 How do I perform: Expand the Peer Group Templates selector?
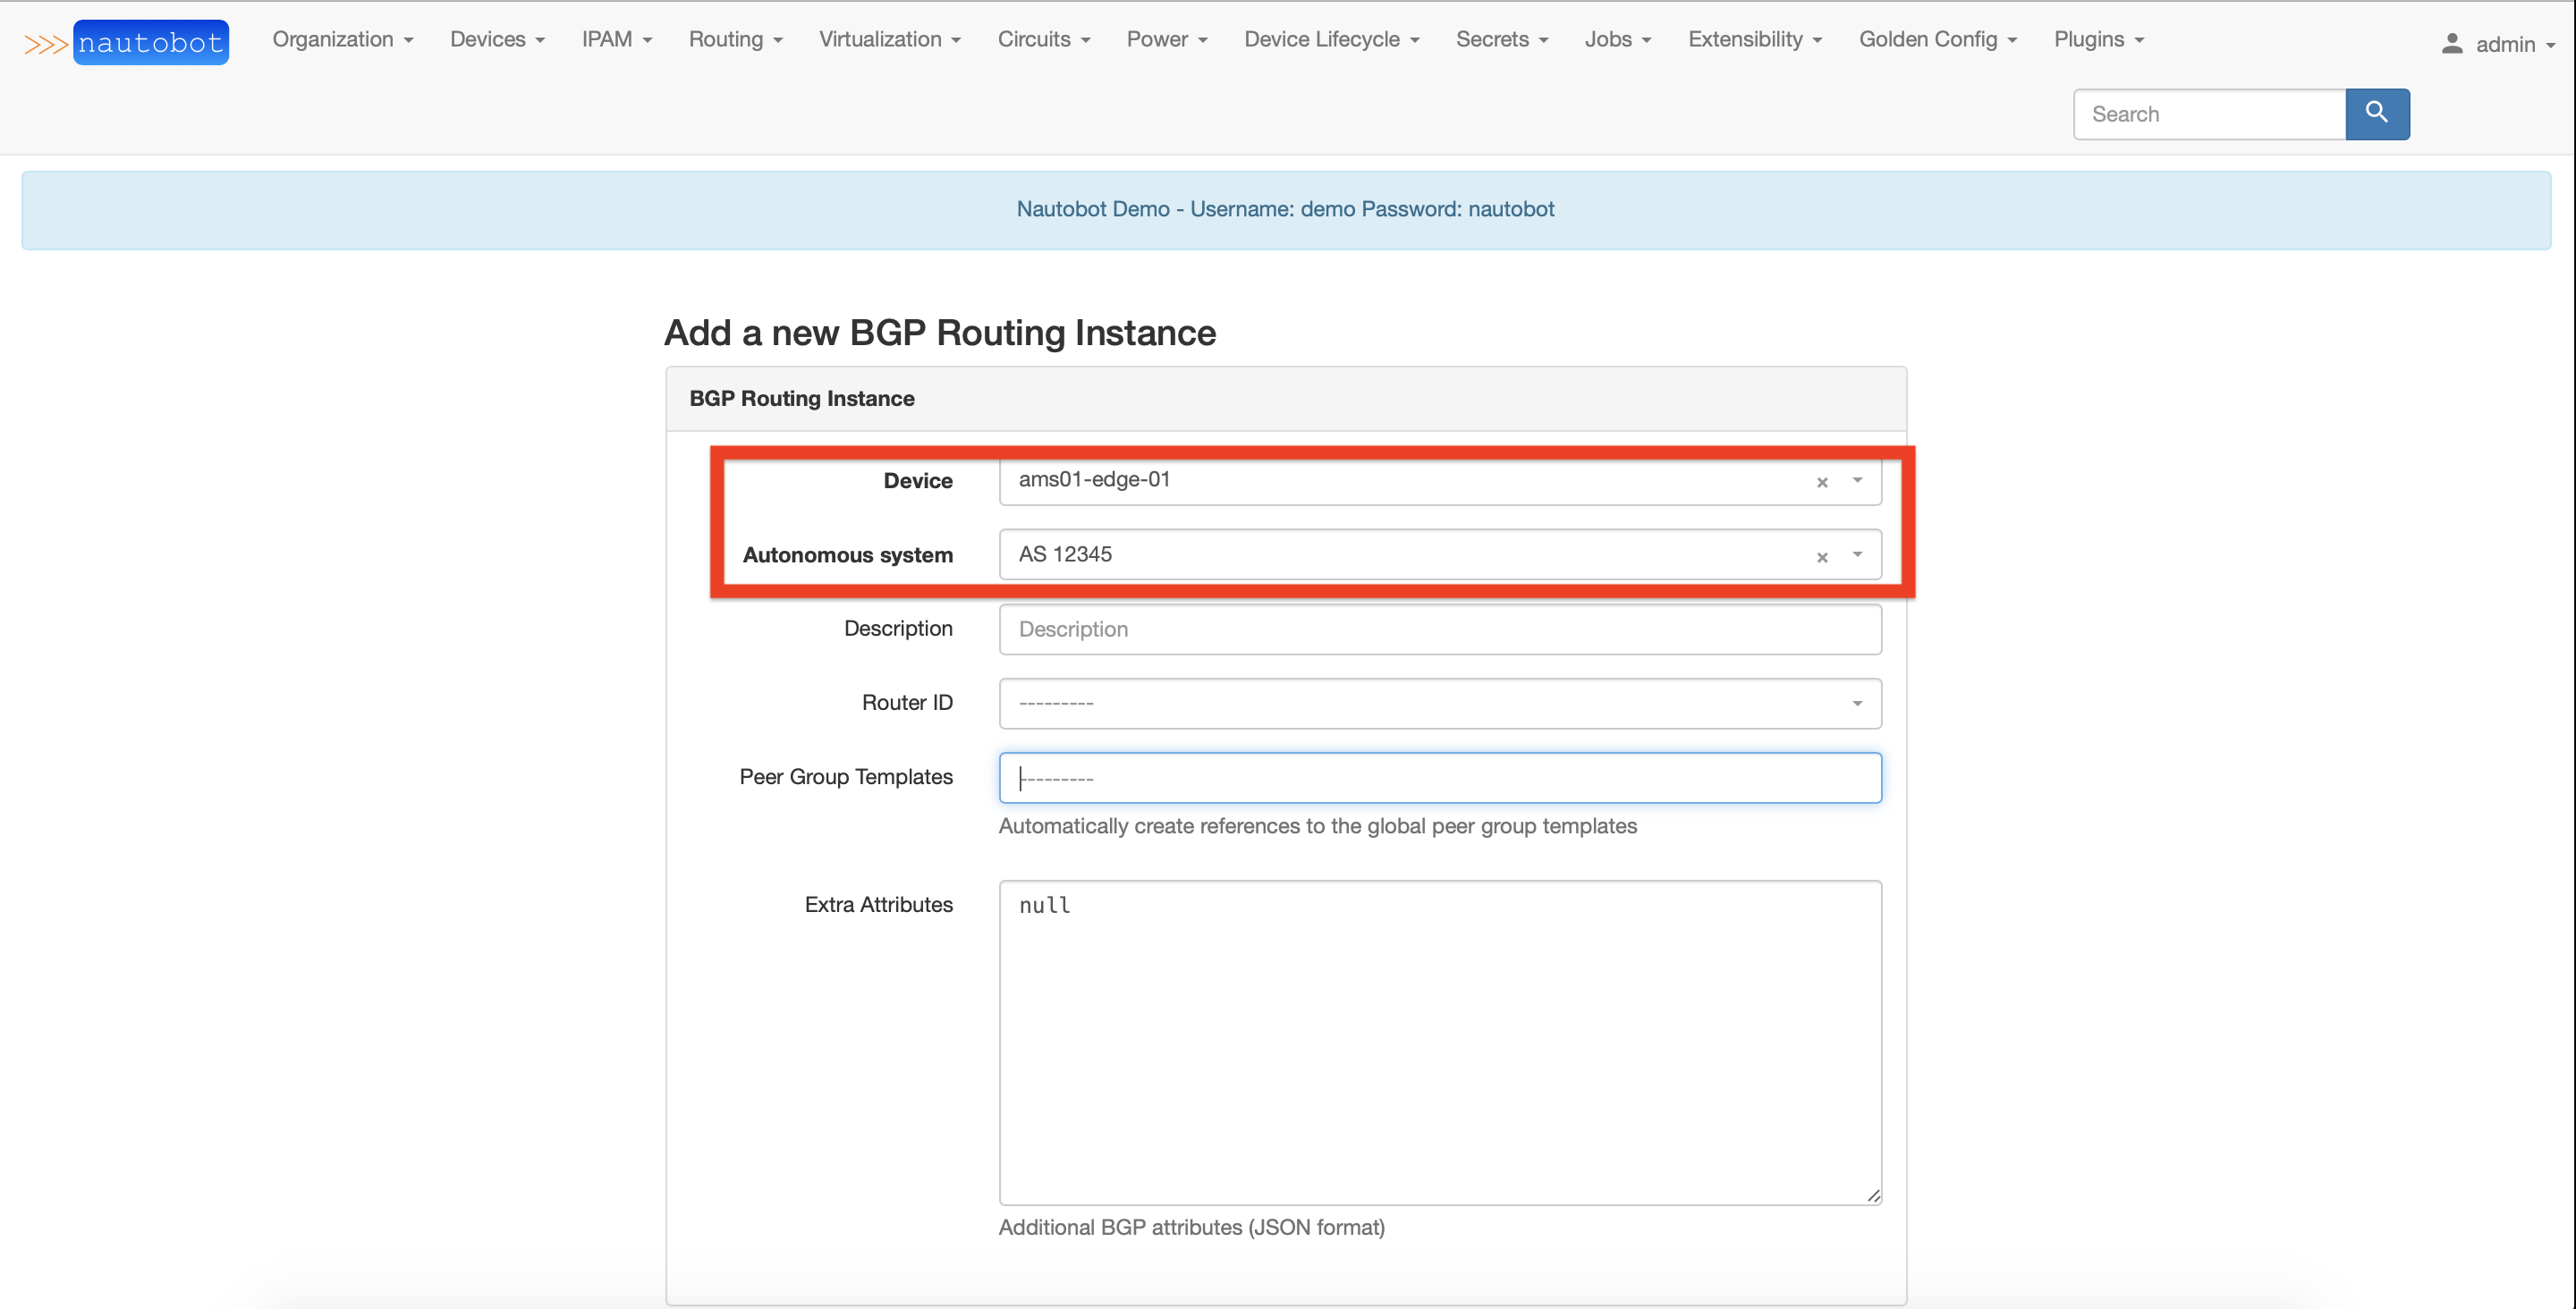1440,777
